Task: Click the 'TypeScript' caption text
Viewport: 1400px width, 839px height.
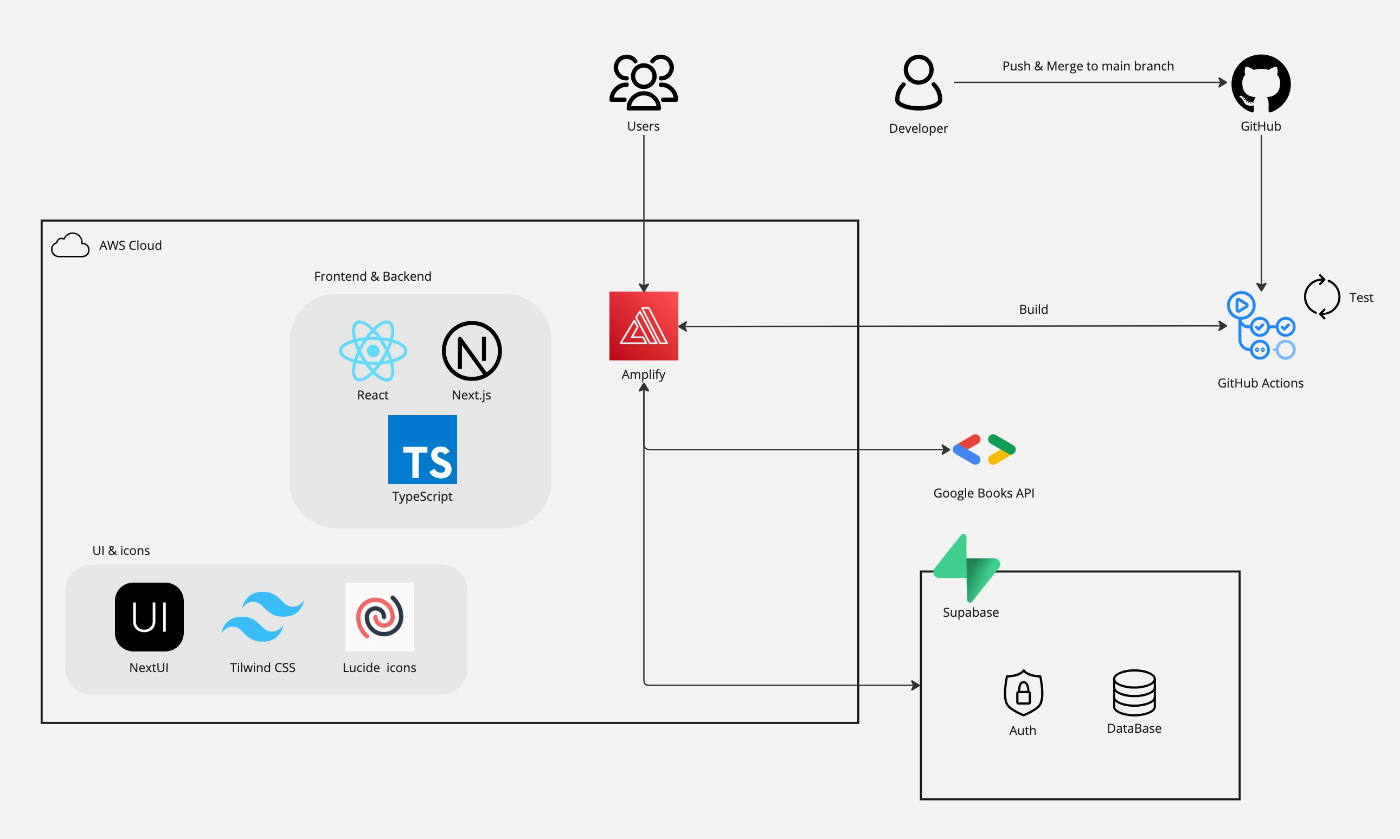Action: 422,496
